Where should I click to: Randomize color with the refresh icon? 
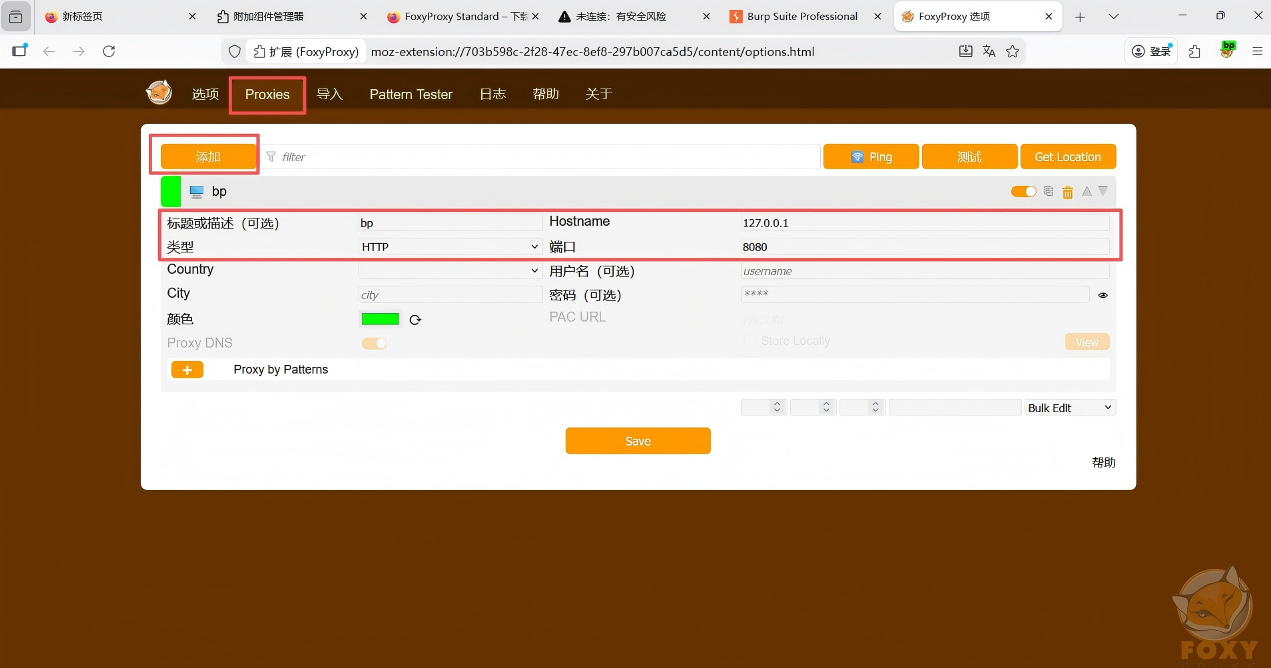click(x=415, y=320)
